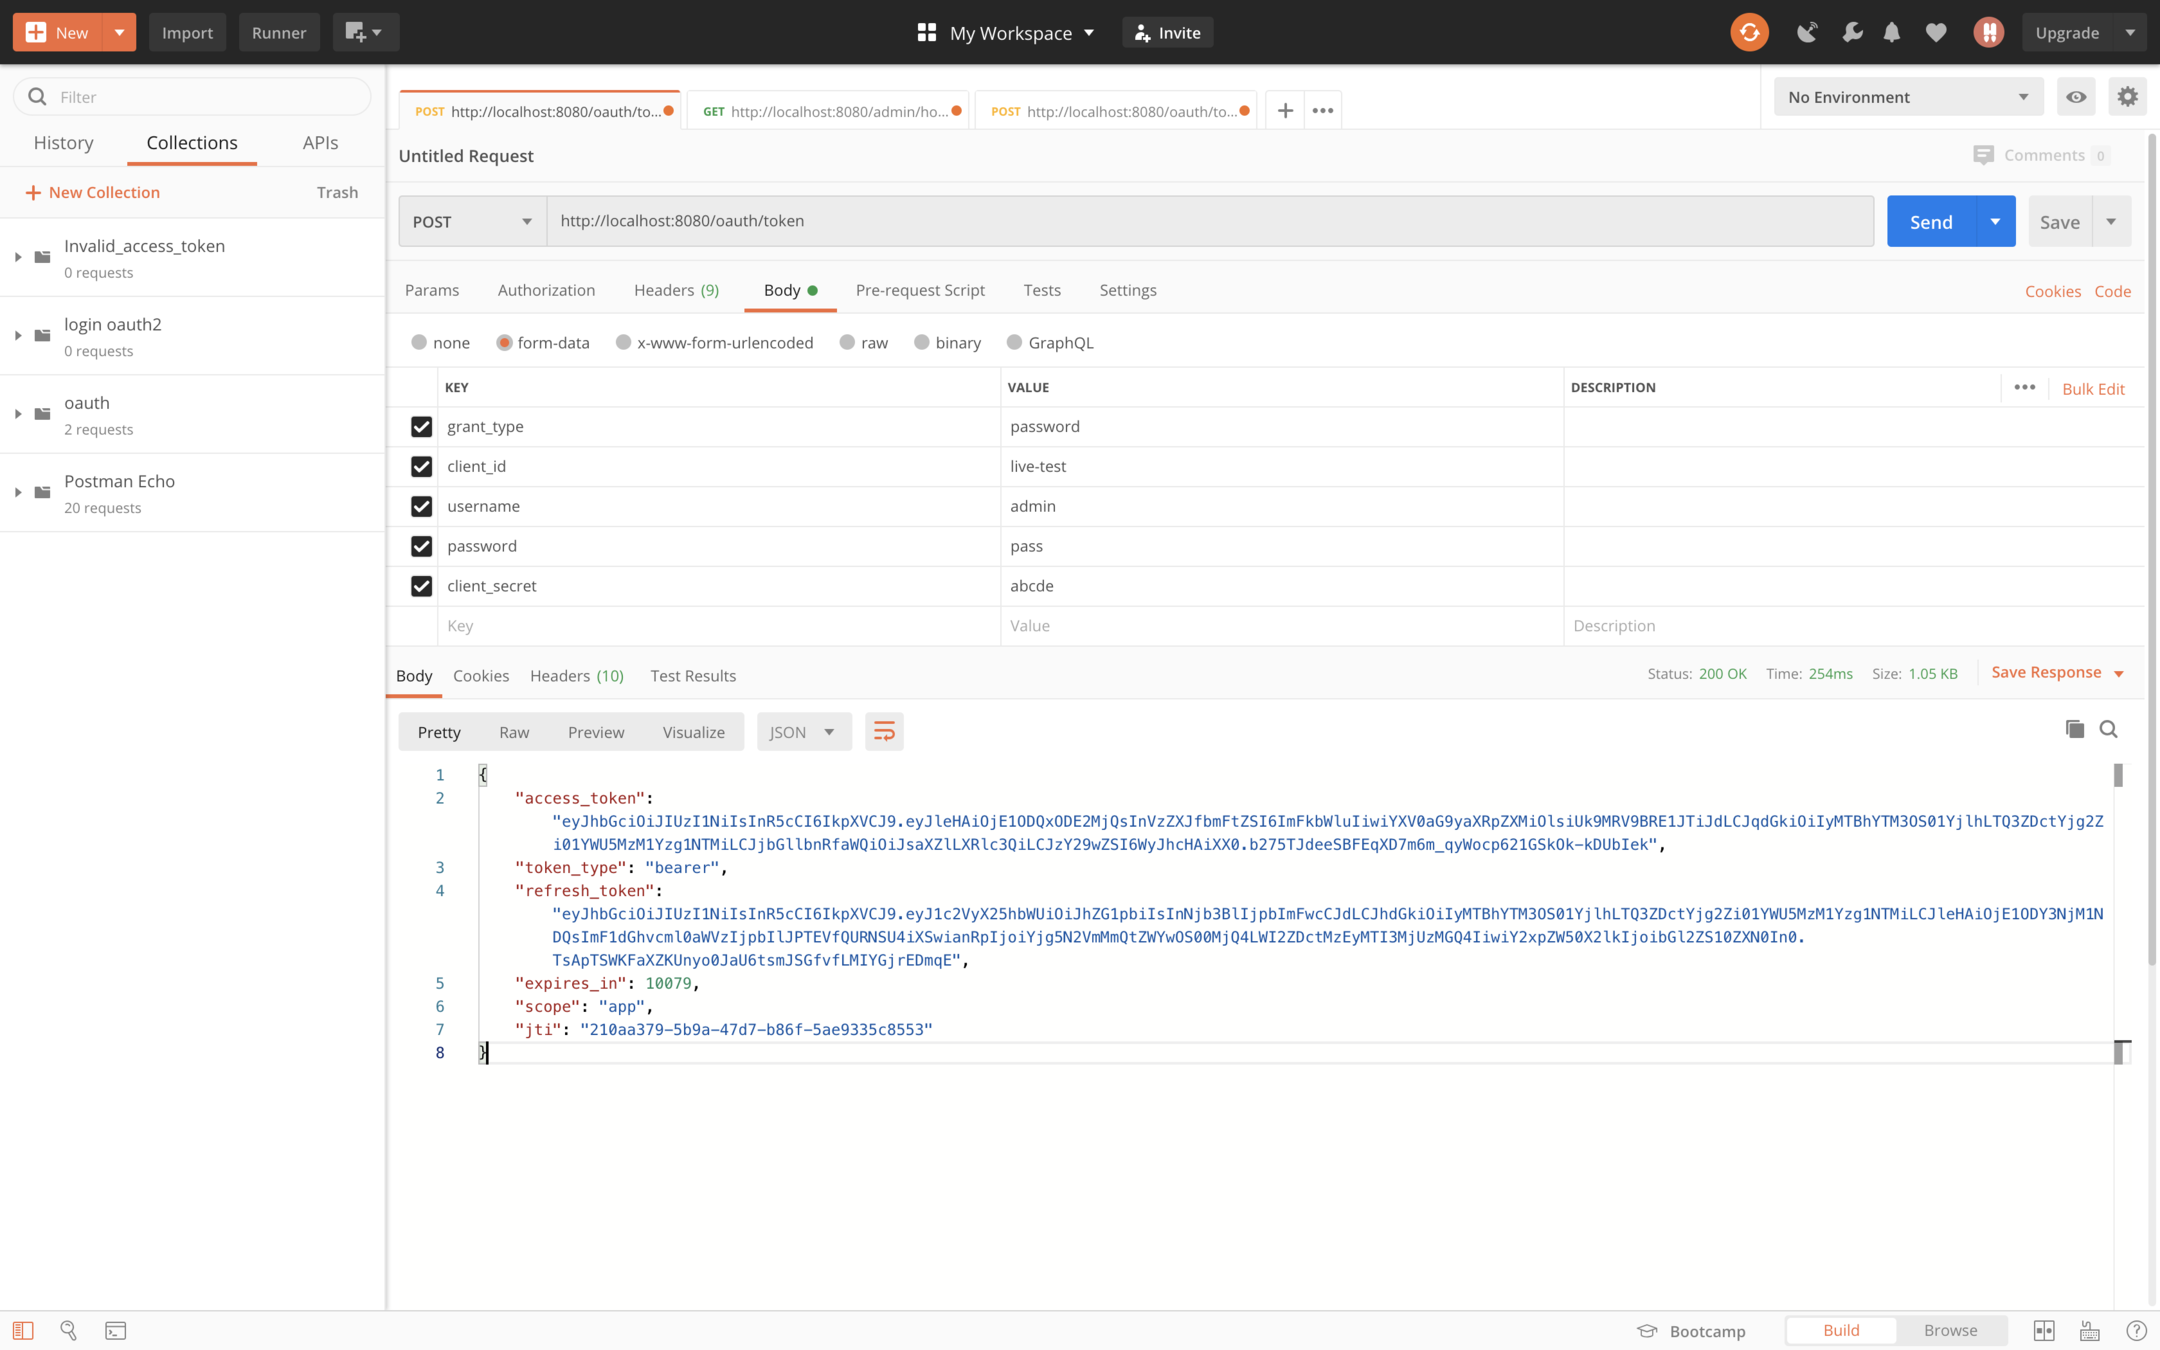Uncheck the client_secret parameter checkbox

click(x=421, y=586)
